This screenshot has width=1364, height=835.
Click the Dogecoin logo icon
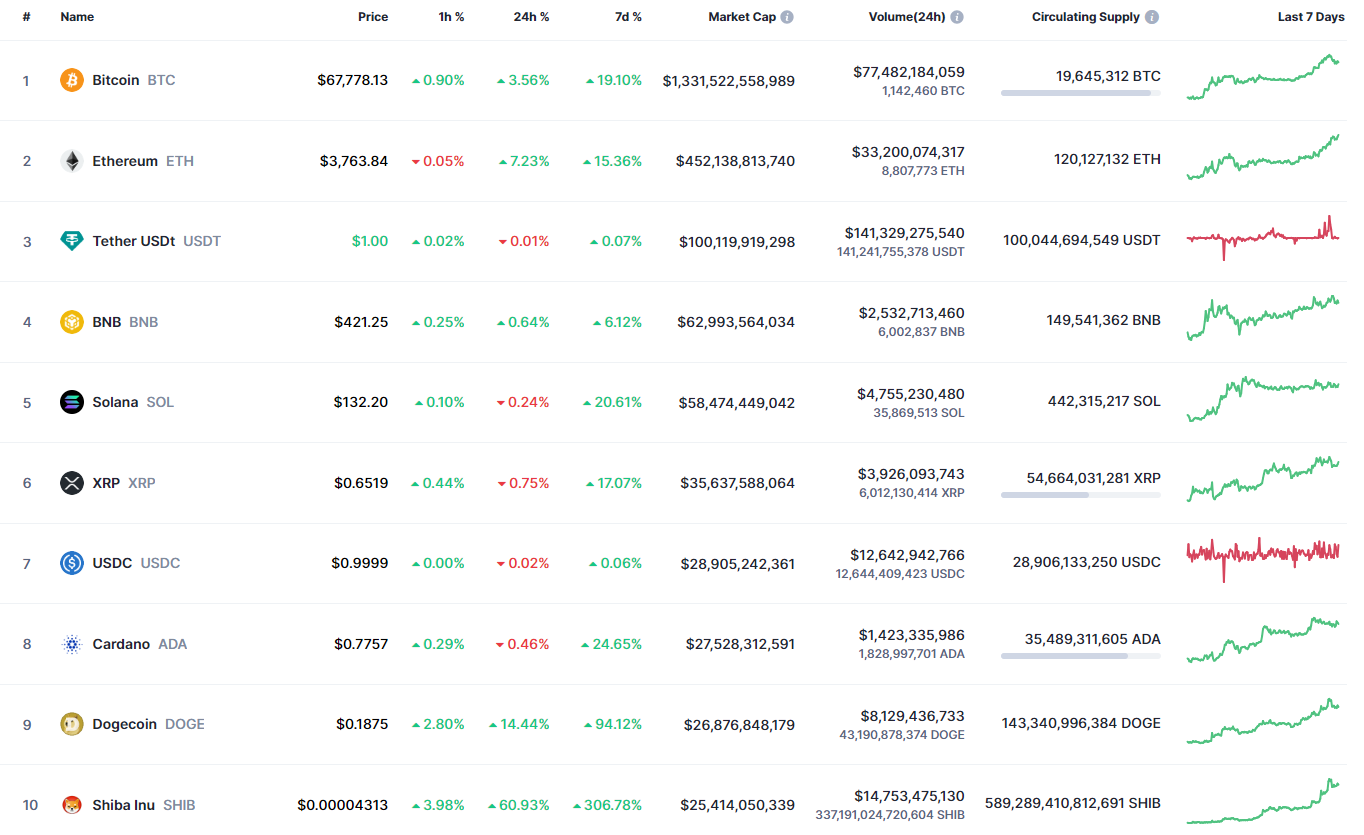[x=71, y=724]
